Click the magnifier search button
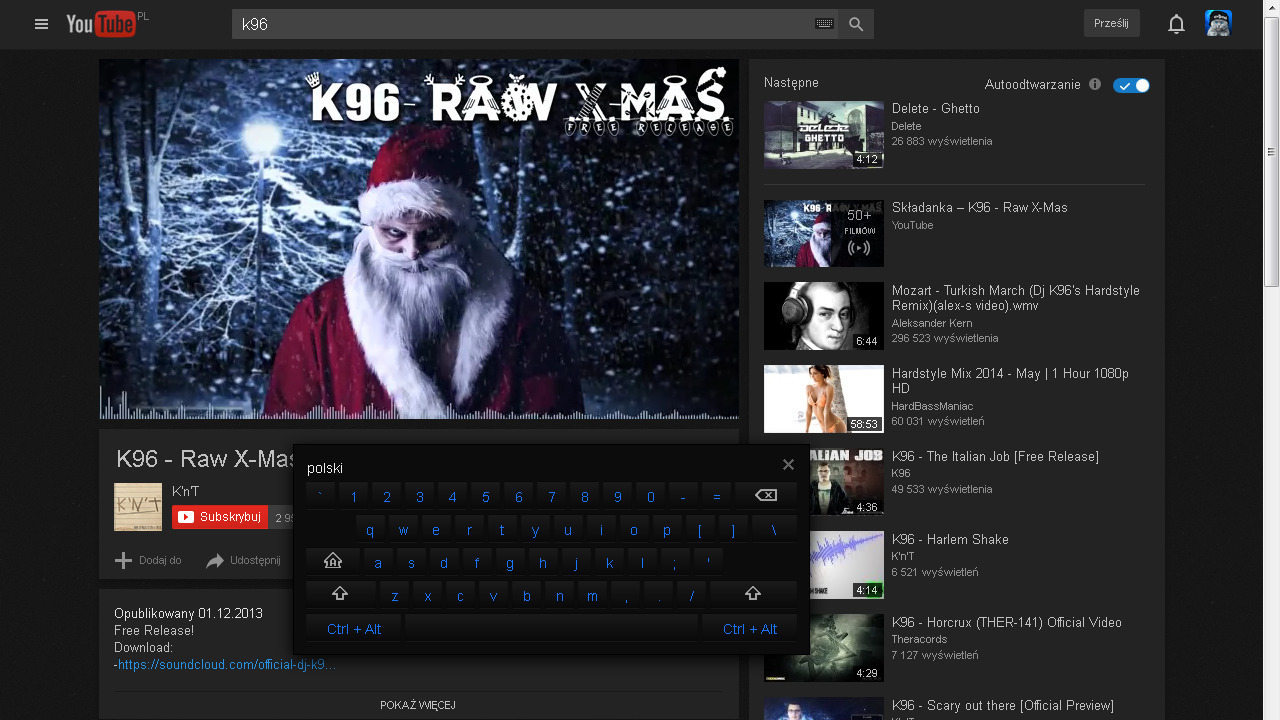The width and height of the screenshot is (1280, 720). click(x=856, y=24)
